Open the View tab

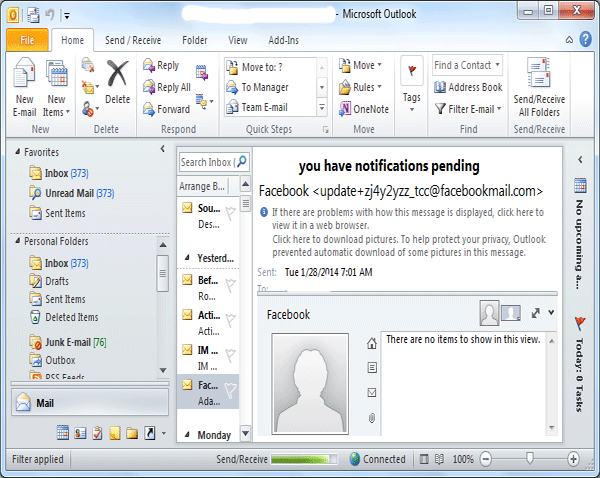(x=238, y=40)
